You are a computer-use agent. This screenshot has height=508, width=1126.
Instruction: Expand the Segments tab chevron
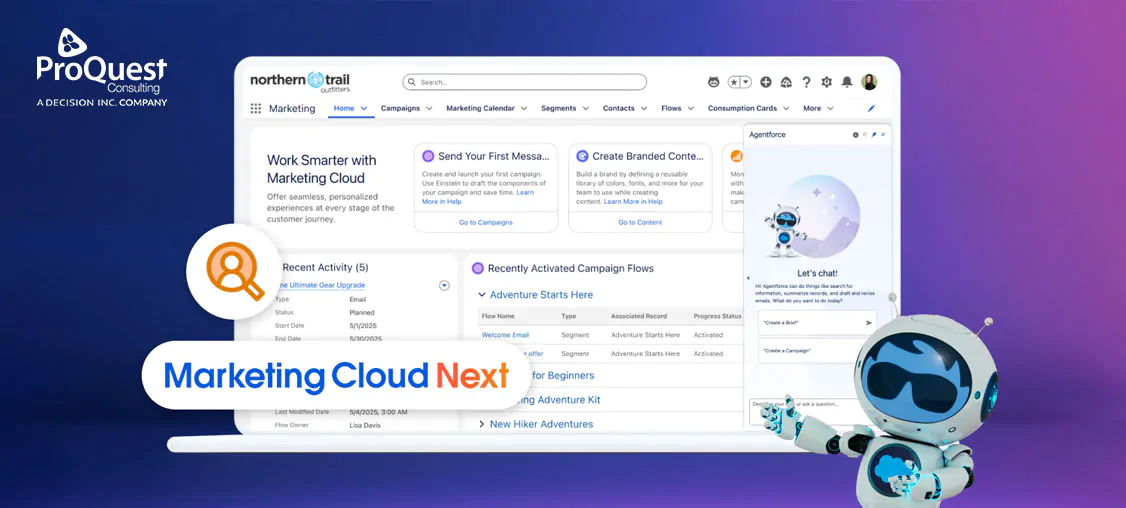click(586, 108)
